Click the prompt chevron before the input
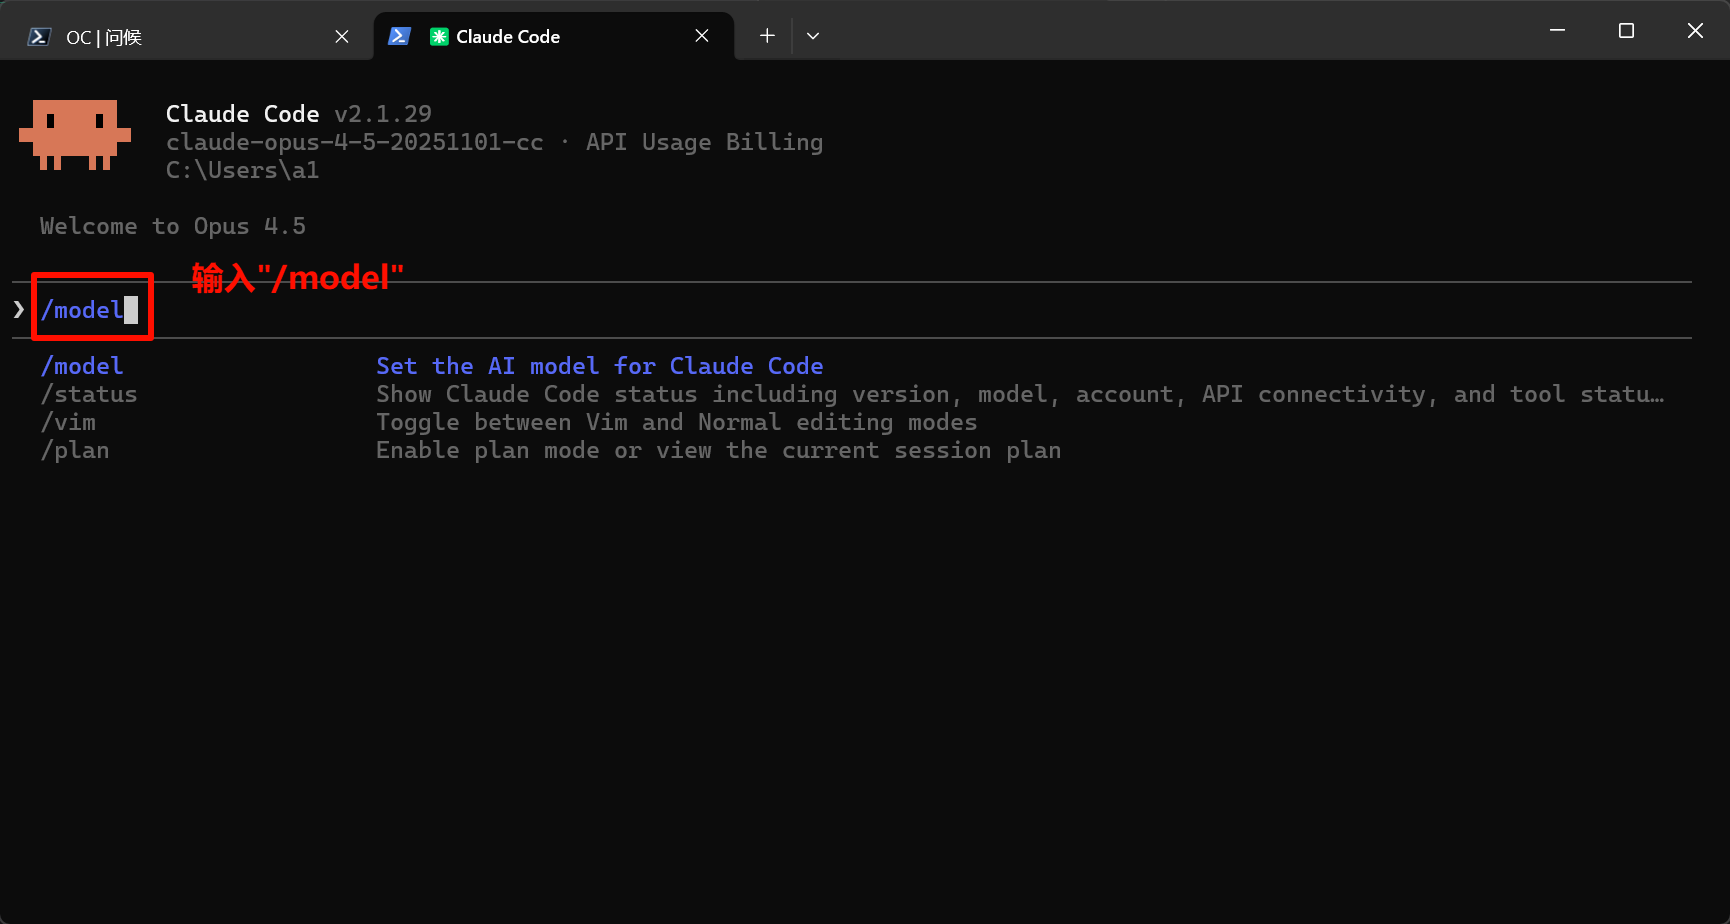1730x924 pixels. point(19,310)
